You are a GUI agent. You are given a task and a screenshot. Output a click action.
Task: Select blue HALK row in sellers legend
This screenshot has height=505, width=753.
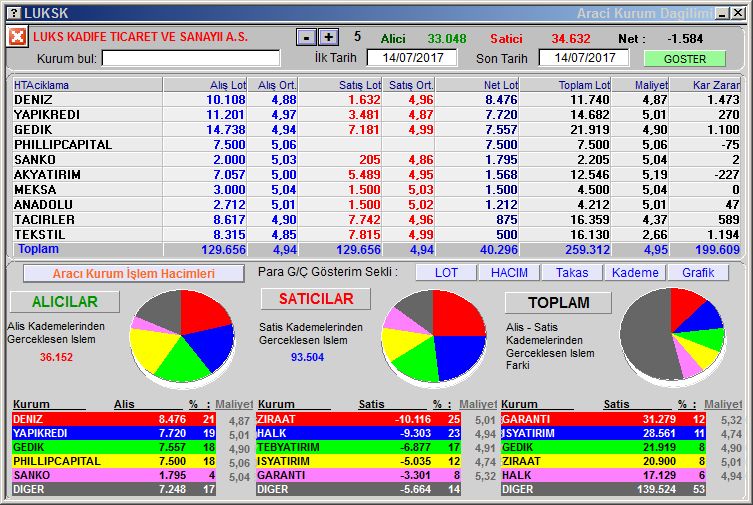[359, 433]
